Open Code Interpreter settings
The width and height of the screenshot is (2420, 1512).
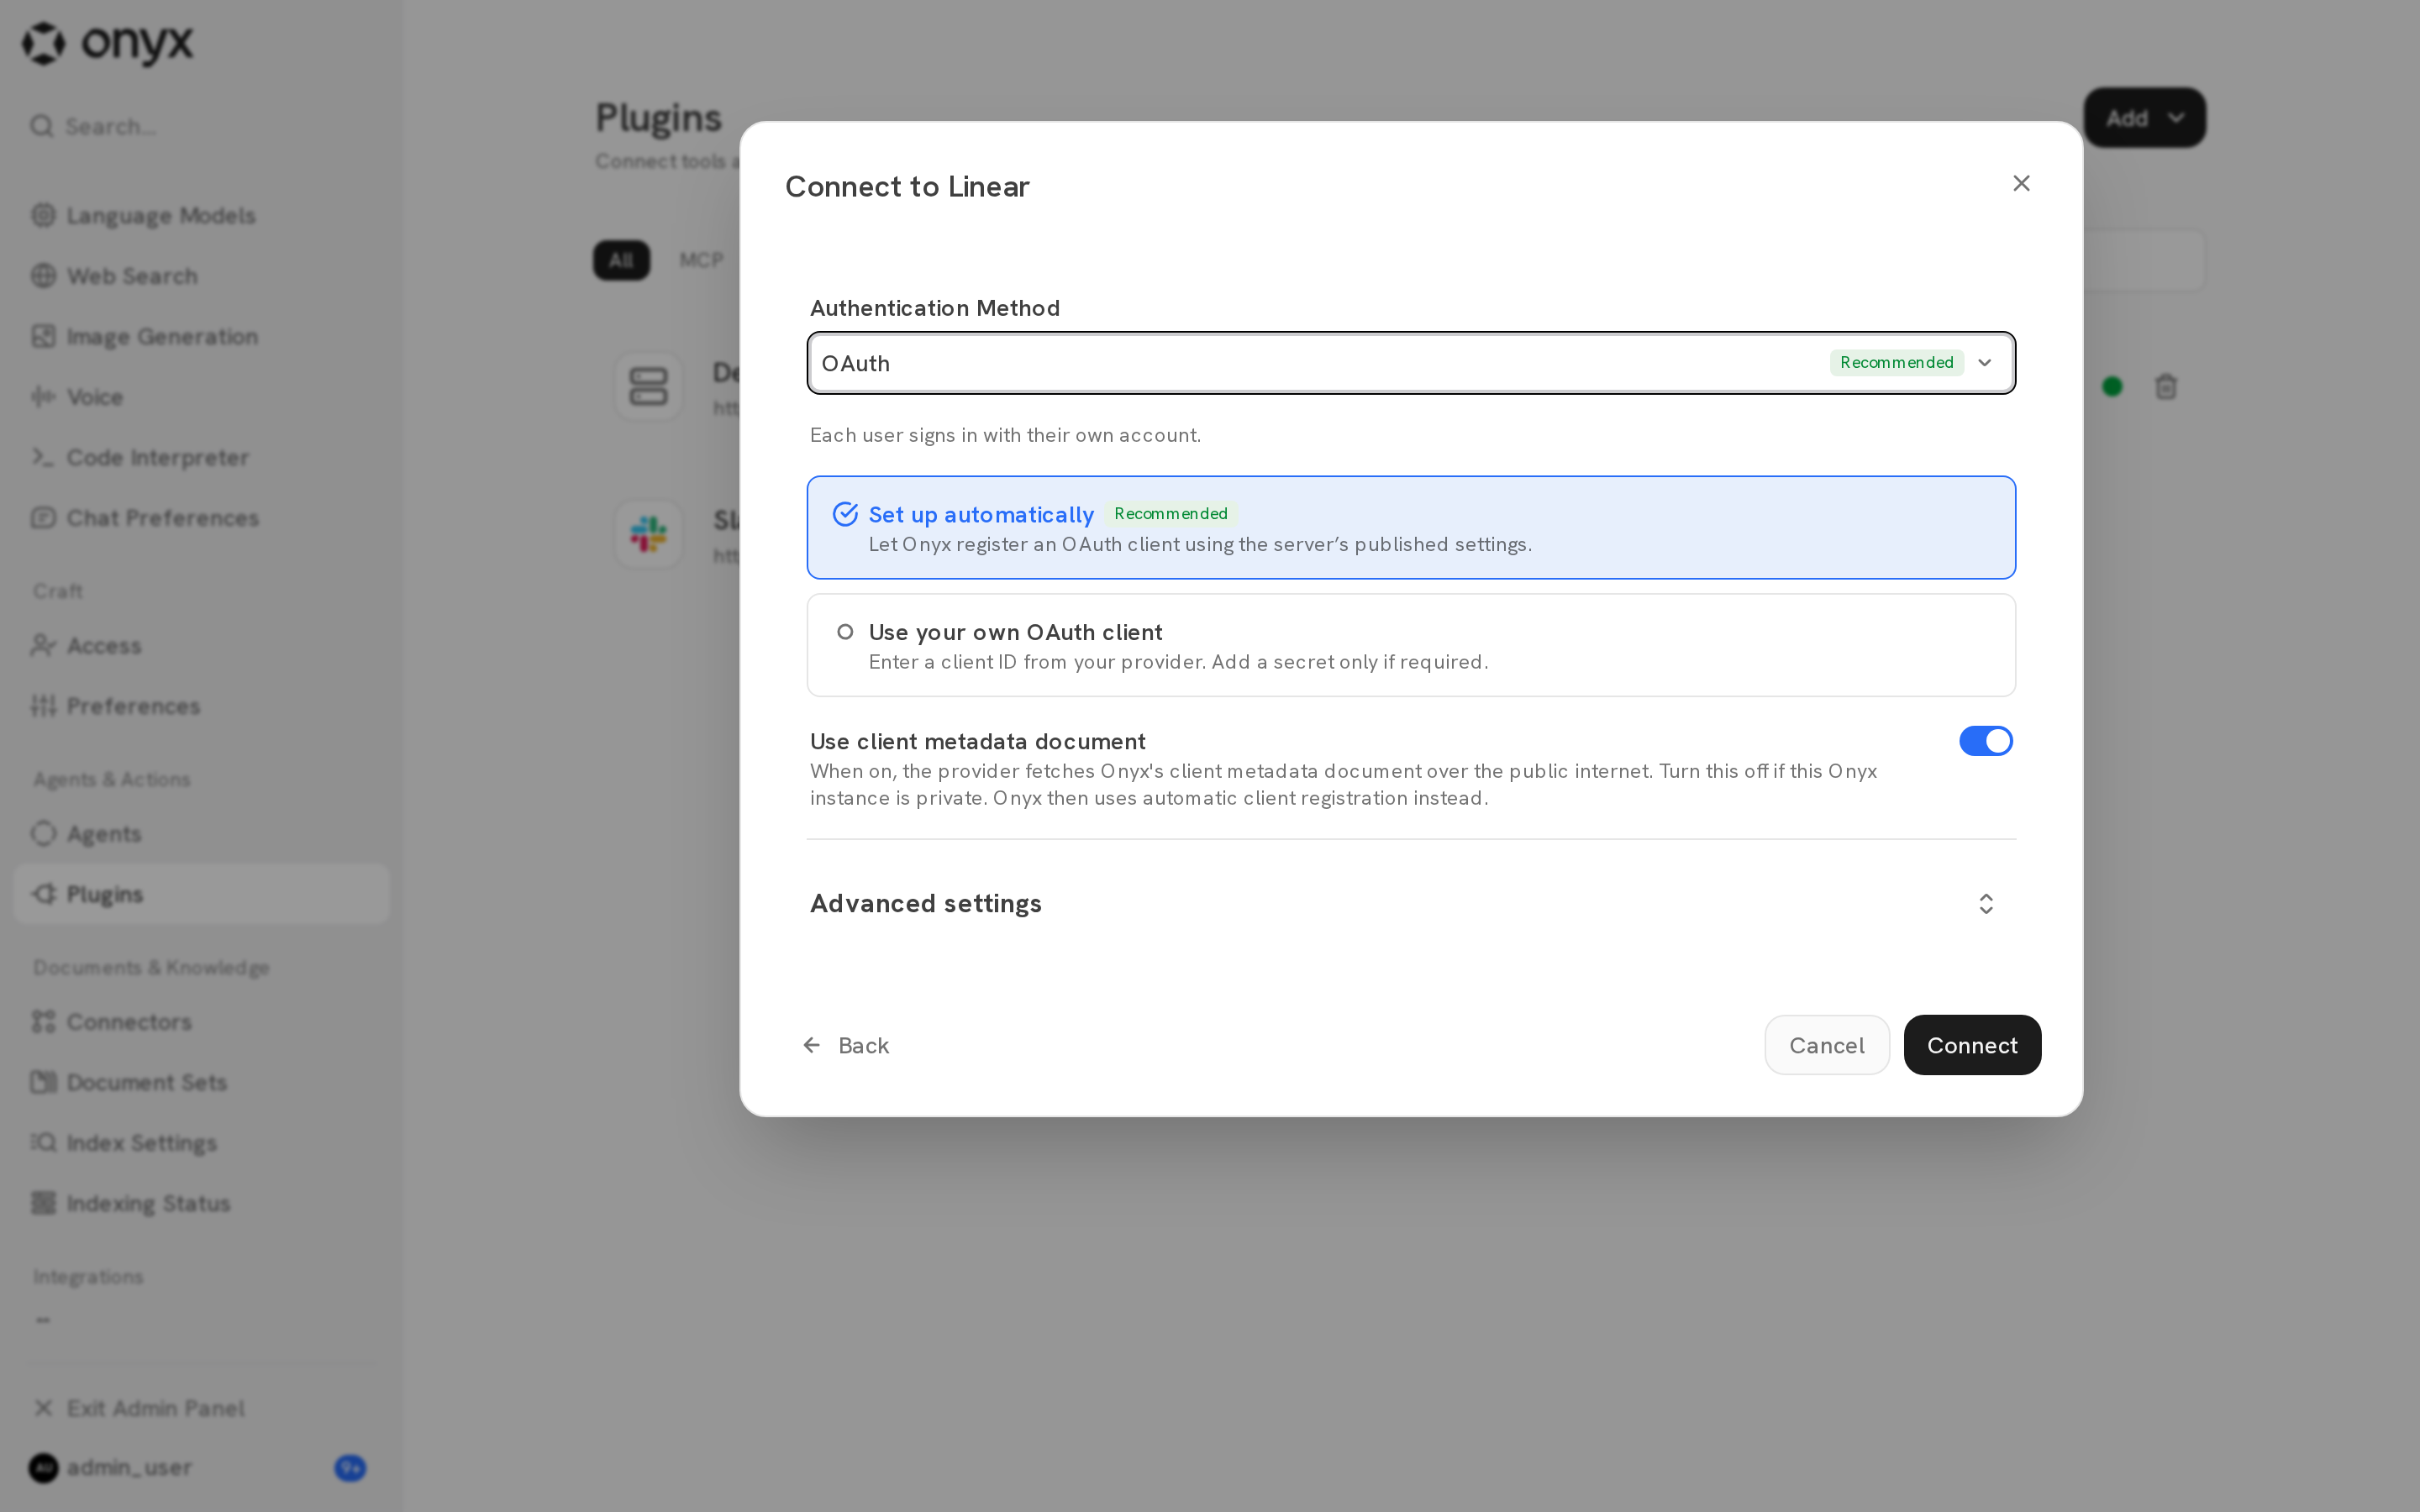click(200, 457)
